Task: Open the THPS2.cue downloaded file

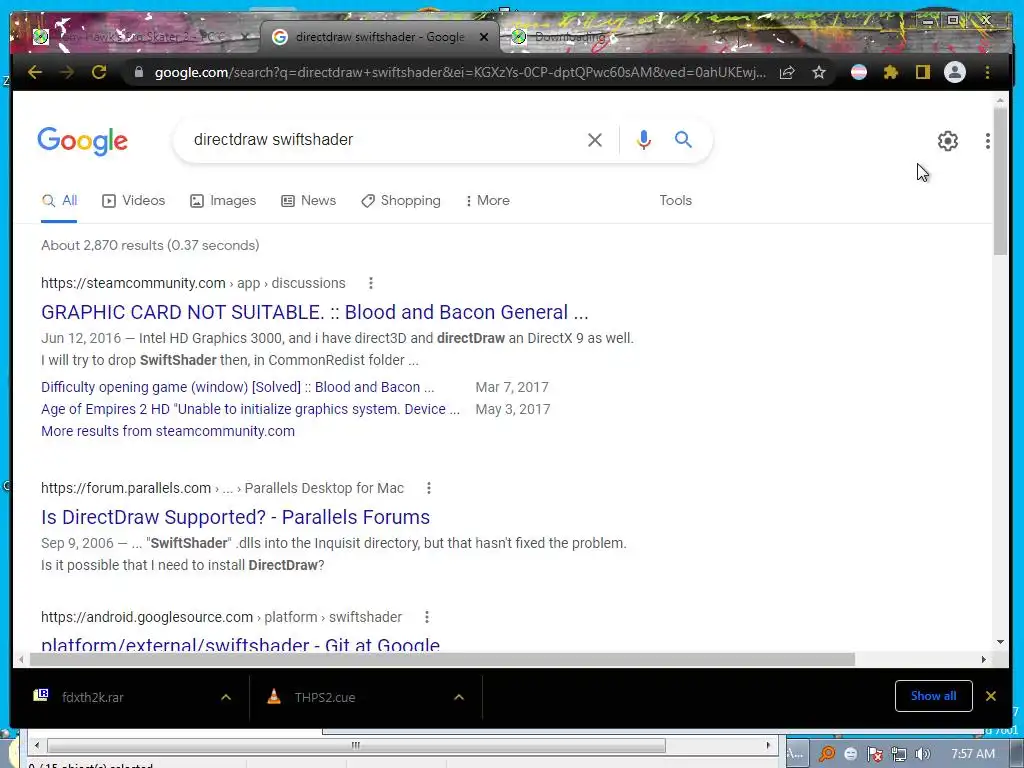Action: coord(325,697)
